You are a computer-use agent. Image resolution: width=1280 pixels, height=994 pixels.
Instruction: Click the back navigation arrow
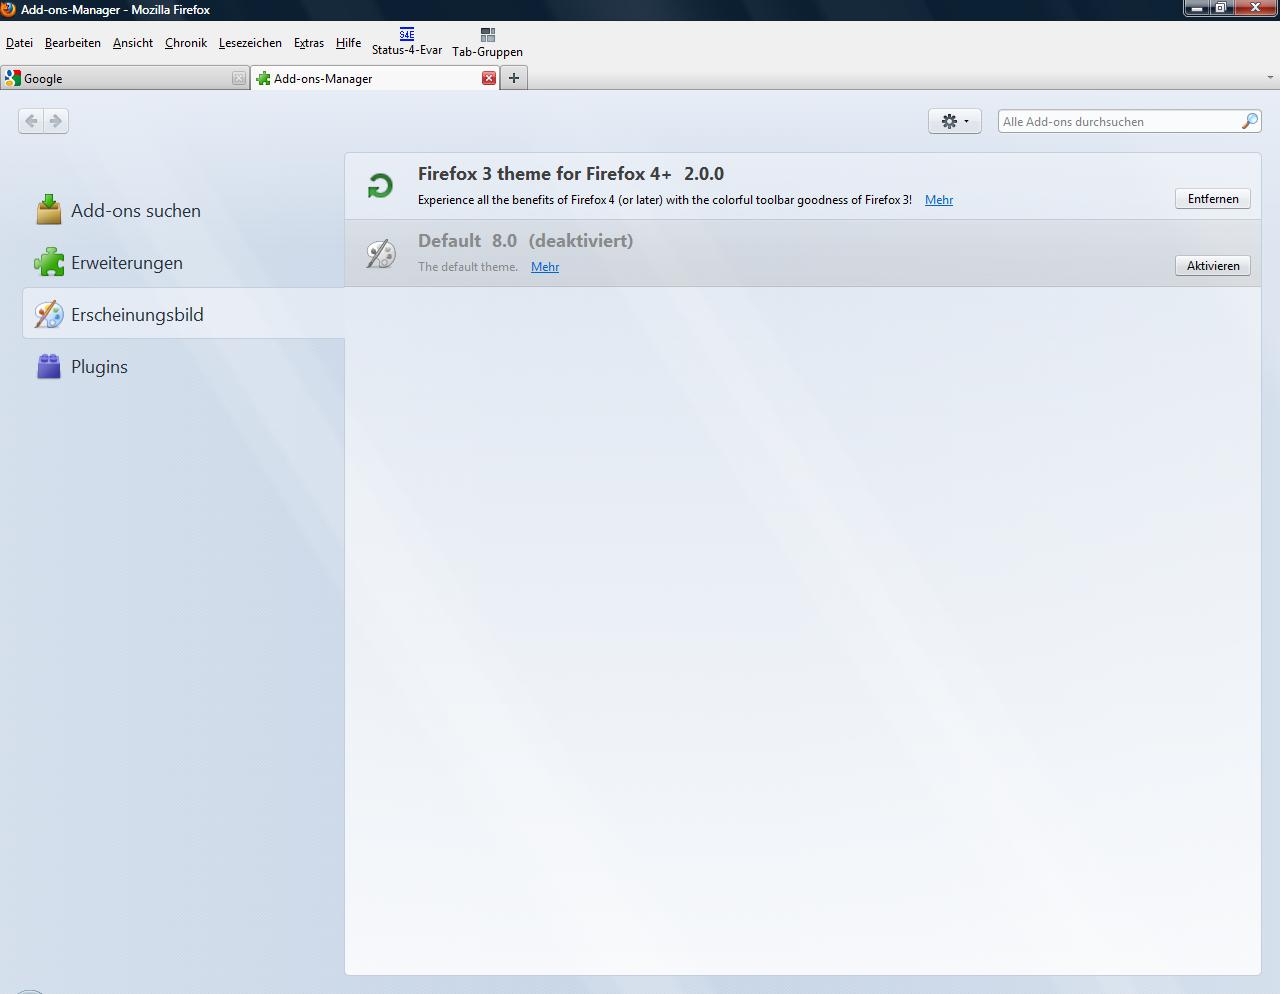pyautogui.click(x=31, y=121)
